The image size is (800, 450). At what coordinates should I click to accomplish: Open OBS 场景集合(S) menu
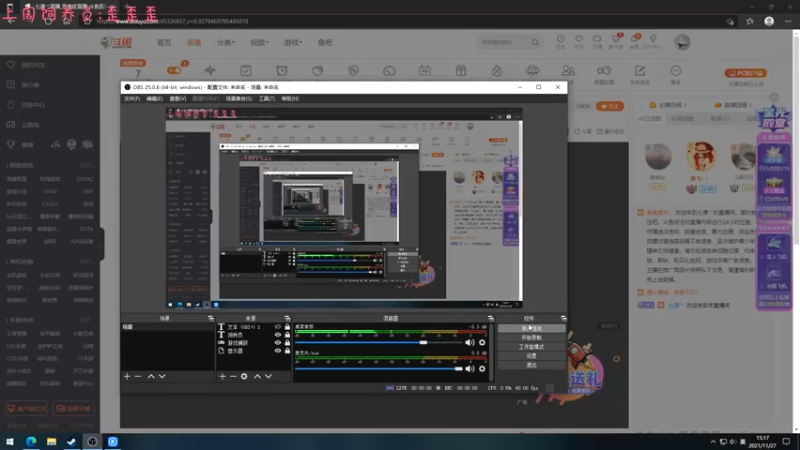239,98
